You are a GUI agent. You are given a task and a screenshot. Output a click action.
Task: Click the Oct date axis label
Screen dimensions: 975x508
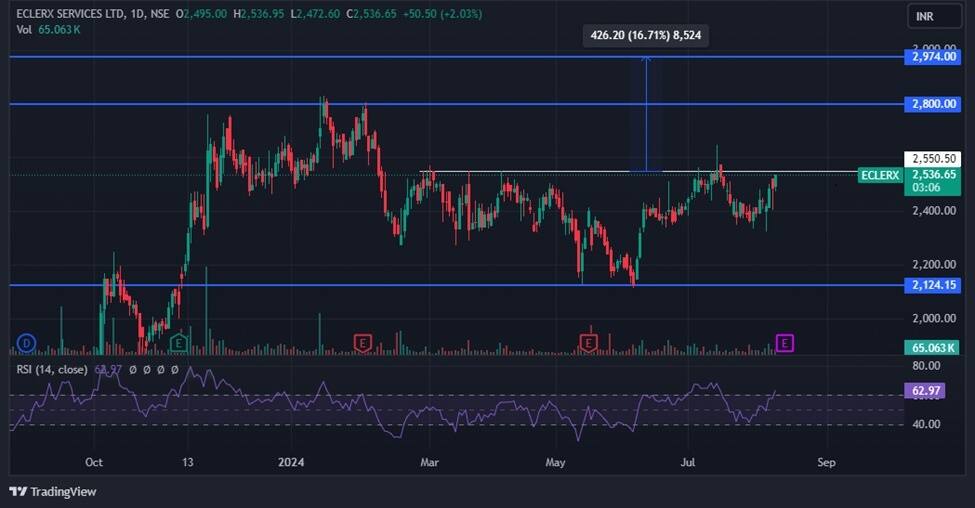(x=94, y=462)
